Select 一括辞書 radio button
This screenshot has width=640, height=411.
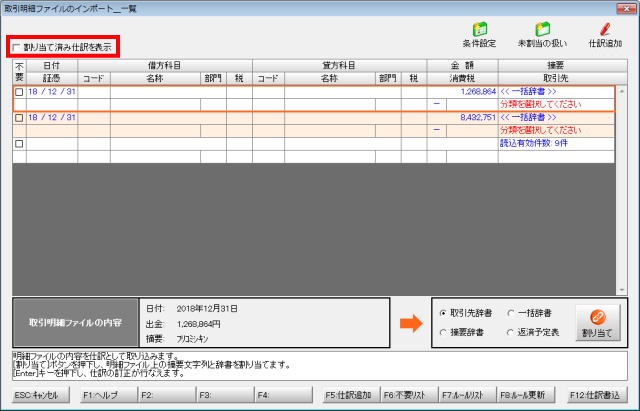point(510,313)
